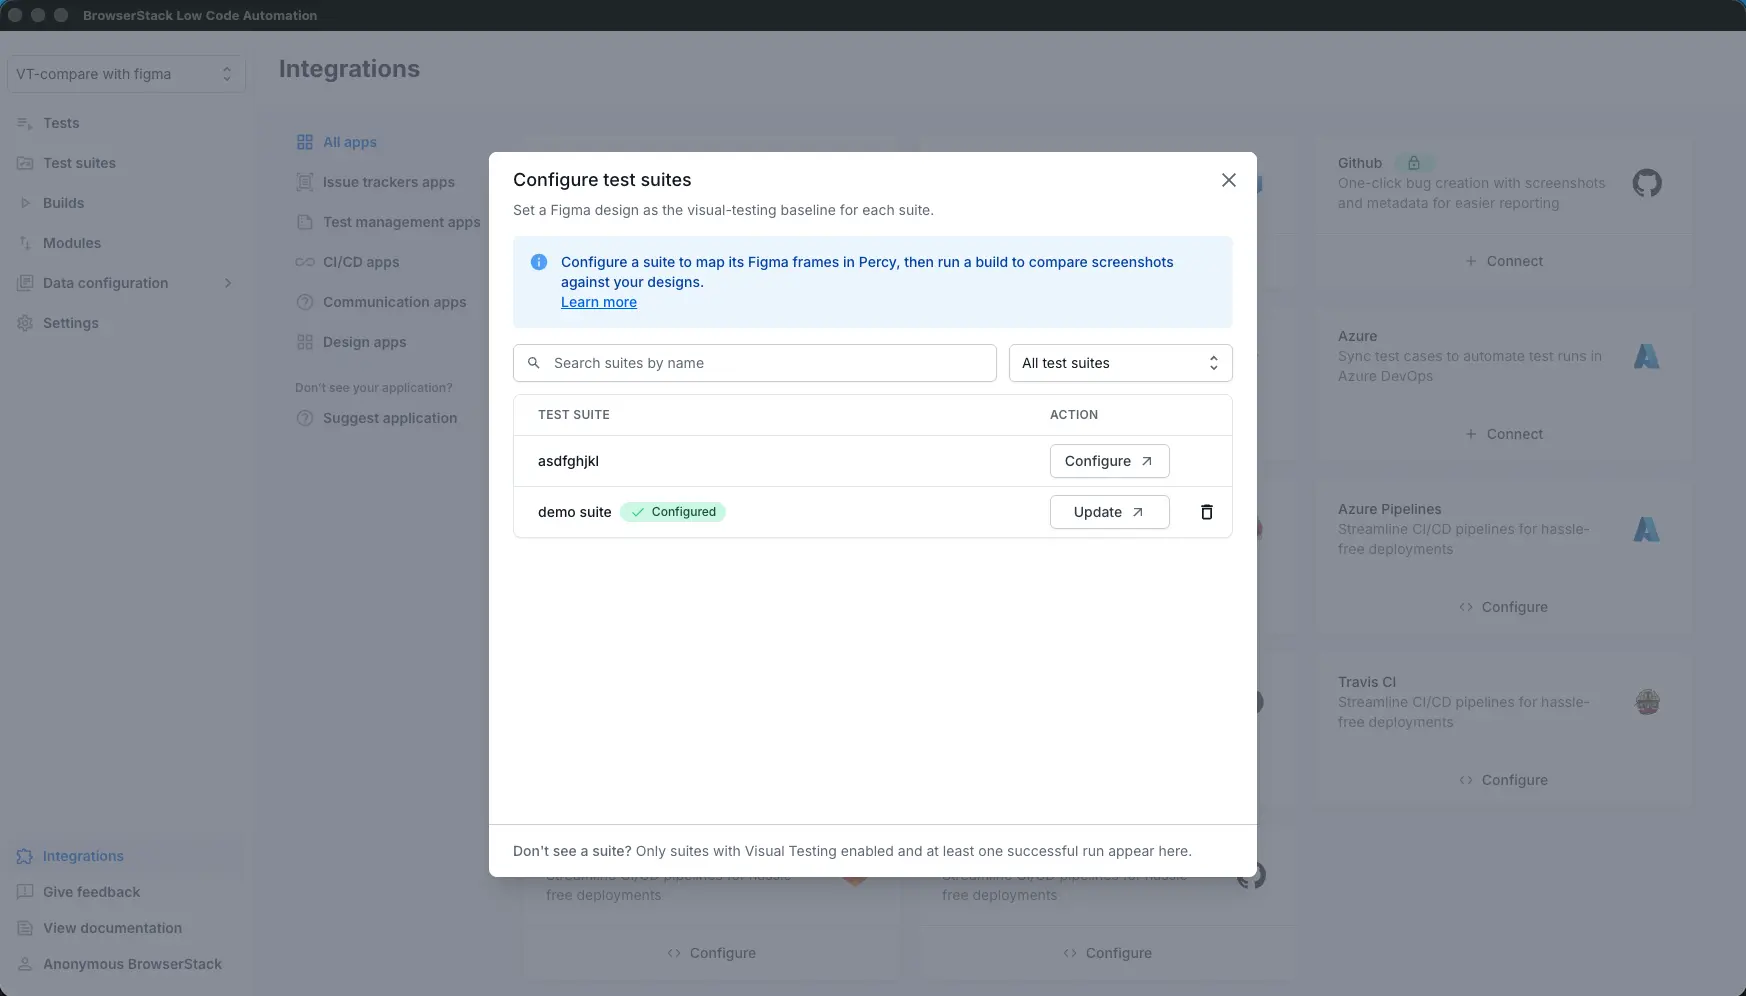Open the Learn more link
This screenshot has height=996, width=1746.
tap(599, 302)
